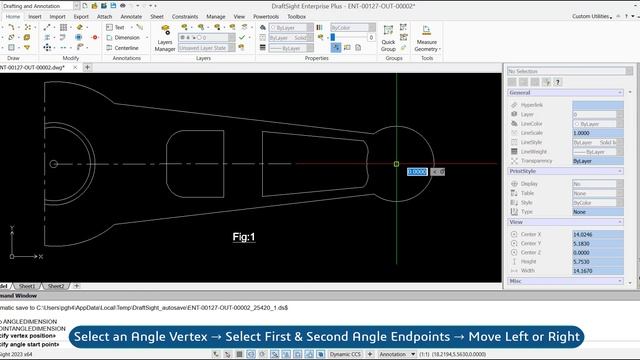Switch to the Annotate ribbon tab
This screenshot has height=360, width=640.
(x=131, y=16)
